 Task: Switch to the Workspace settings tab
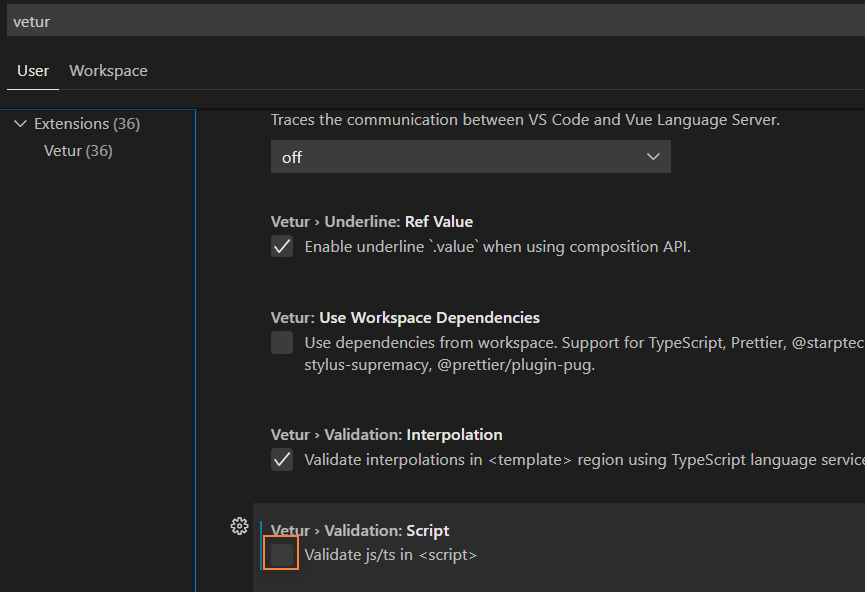[108, 71]
